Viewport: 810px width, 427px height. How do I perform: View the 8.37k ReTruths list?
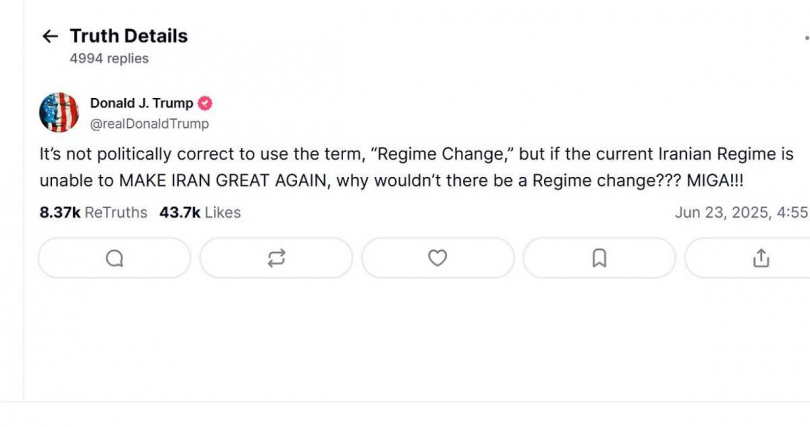pyautogui.click(x=94, y=213)
